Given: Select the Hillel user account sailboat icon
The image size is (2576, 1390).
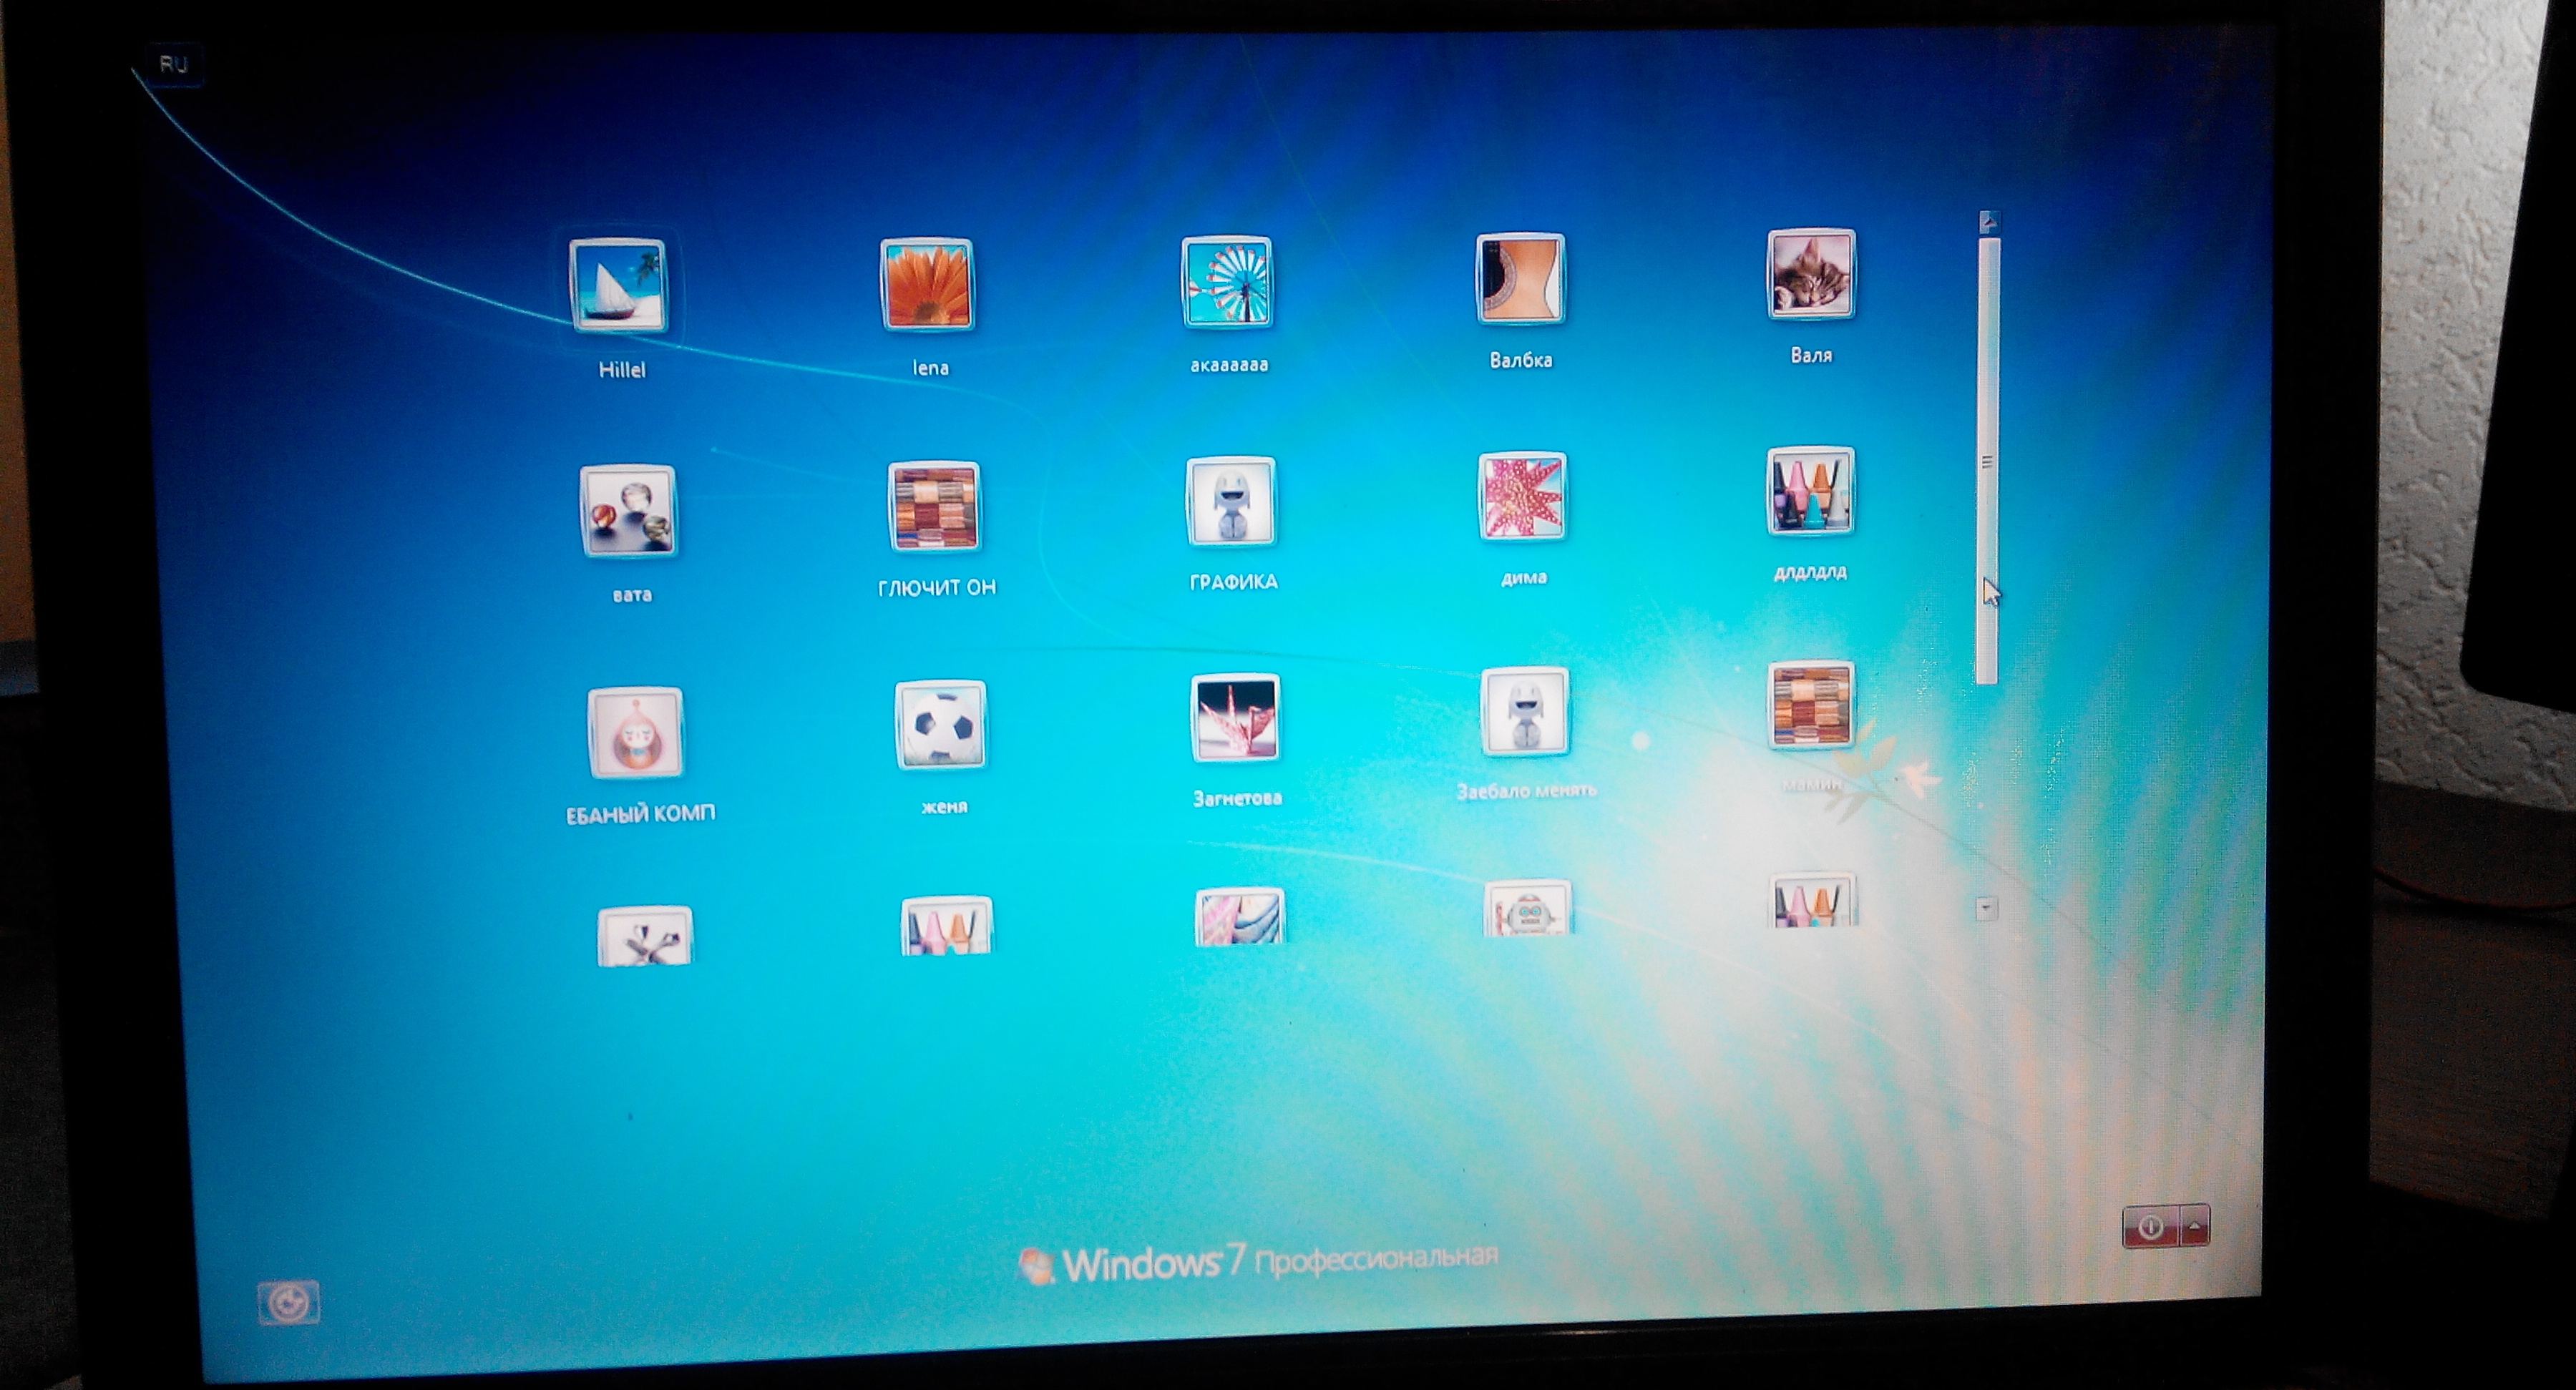Looking at the screenshot, I should point(617,285).
